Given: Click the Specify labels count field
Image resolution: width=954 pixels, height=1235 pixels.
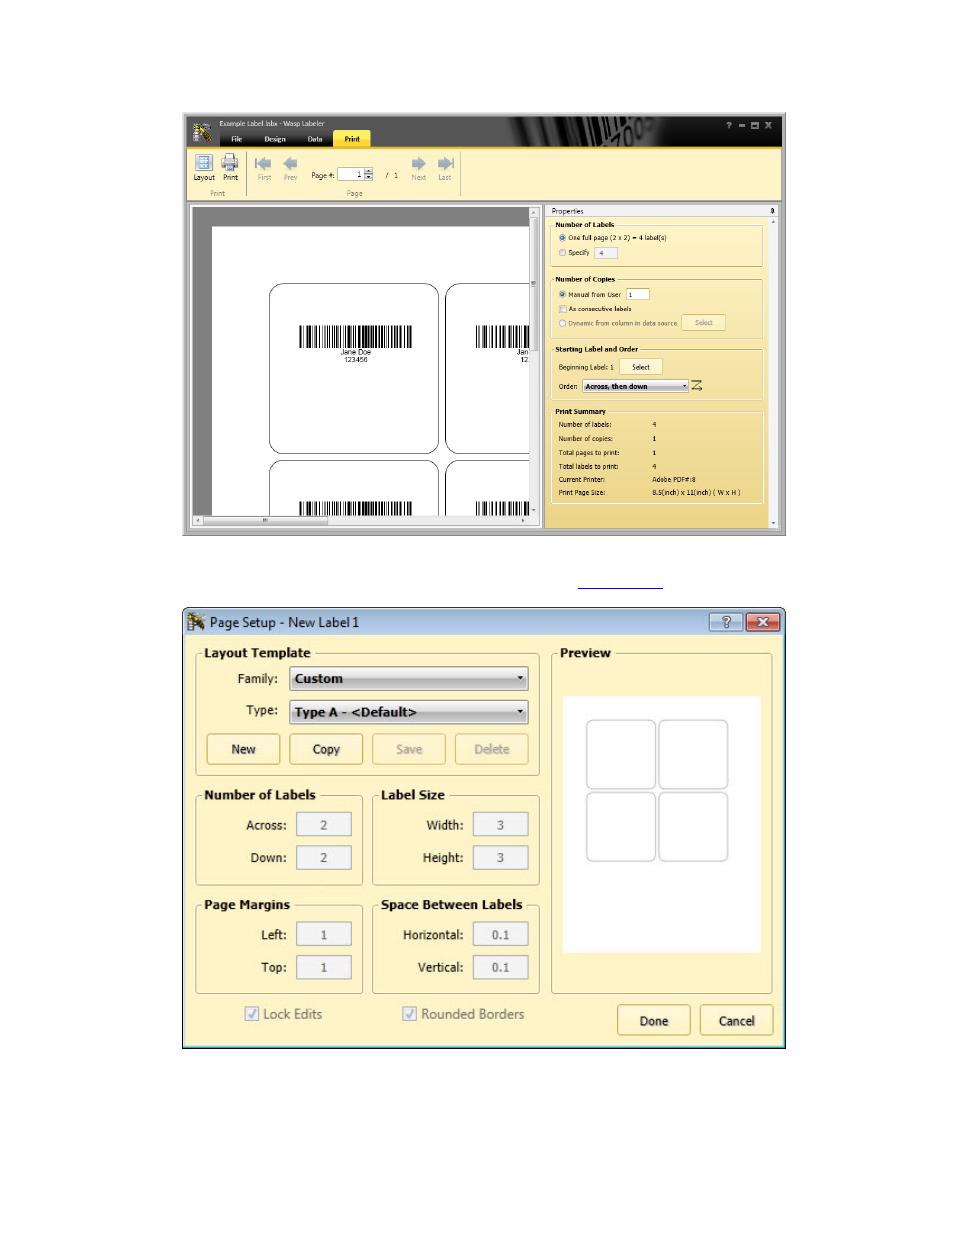Looking at the screenshot, I should pos(606,253).
